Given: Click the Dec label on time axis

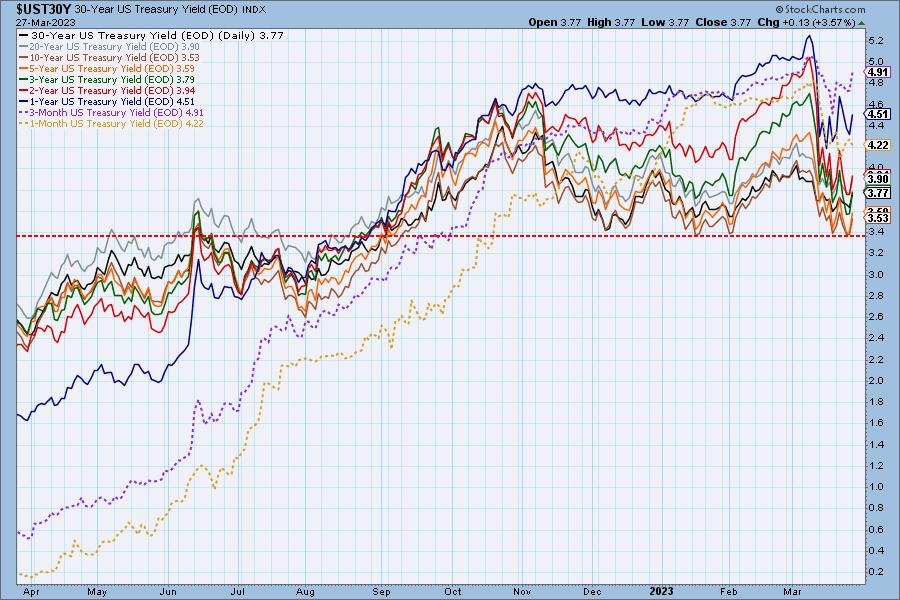Looking at the screenshot, I should point(592,591).
